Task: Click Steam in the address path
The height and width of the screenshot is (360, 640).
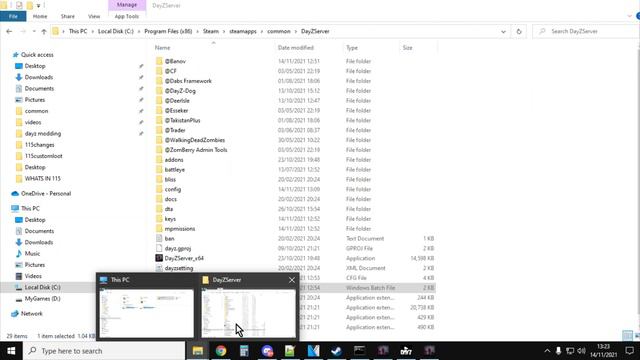Action: point(211,31)
